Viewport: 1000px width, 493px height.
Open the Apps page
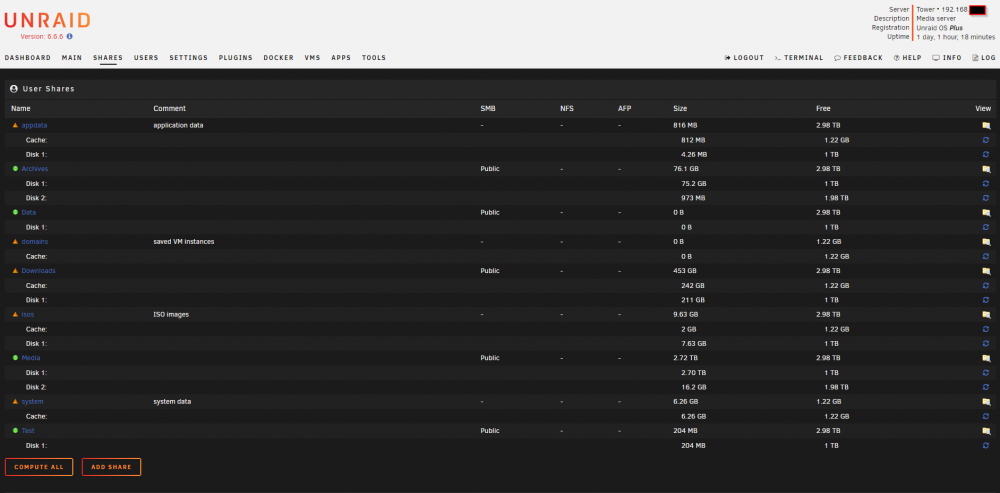(x=341, y=58)
